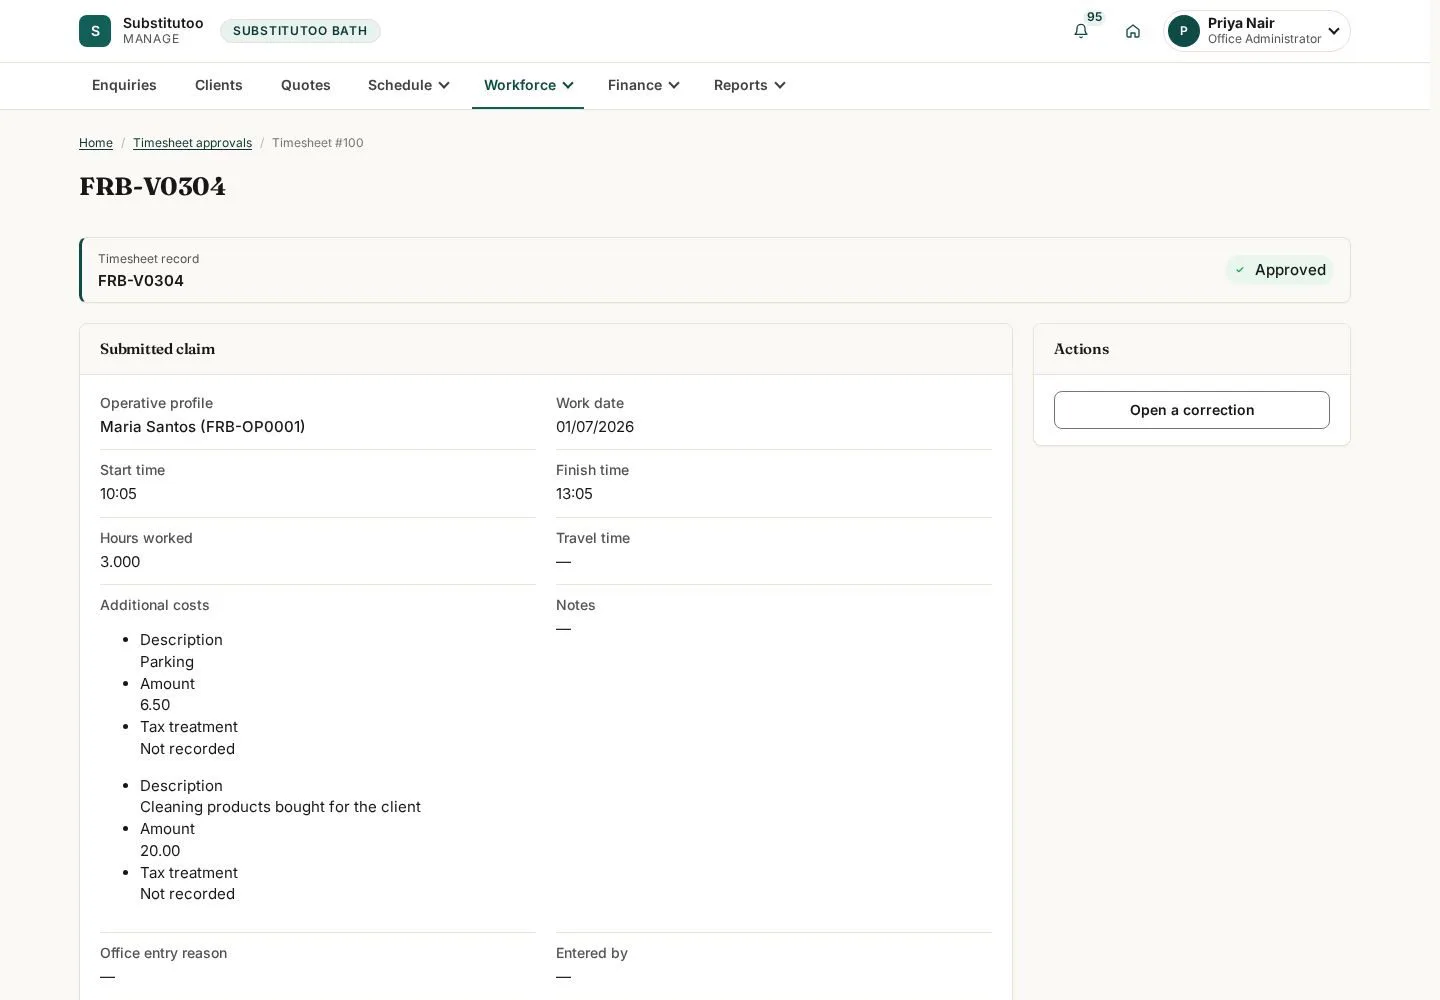Expand the user account menu chevron
The image size is (1440, 1000).
(1334, 31)
